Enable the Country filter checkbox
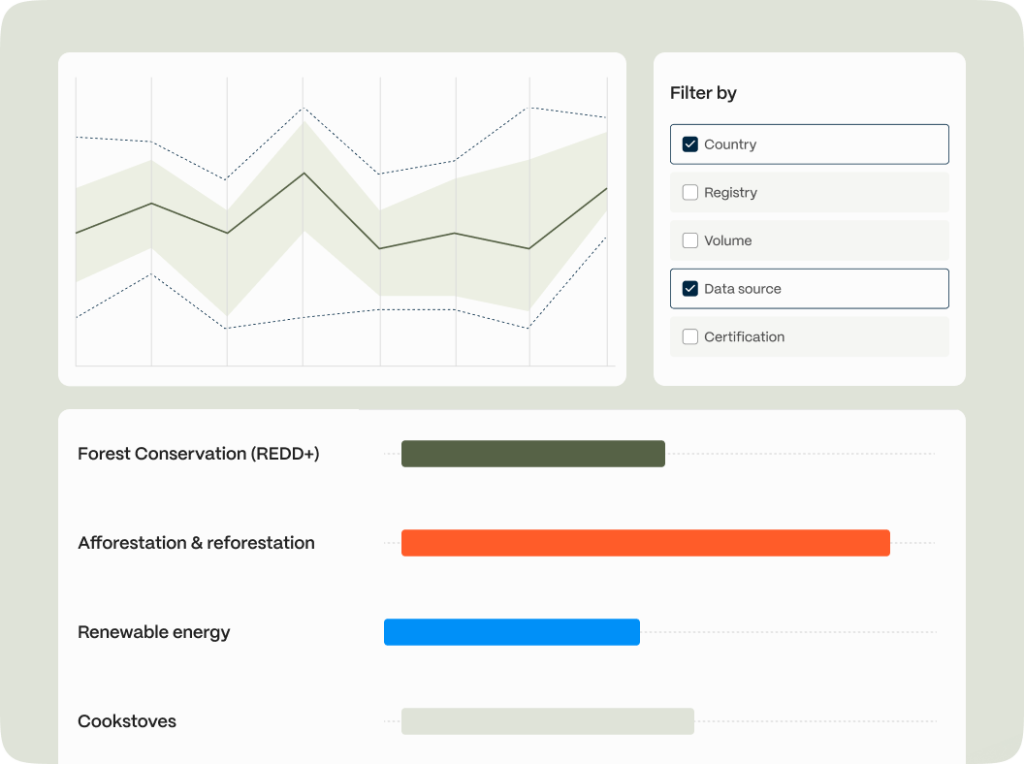The image size is (1024, 764). point(689,143)
